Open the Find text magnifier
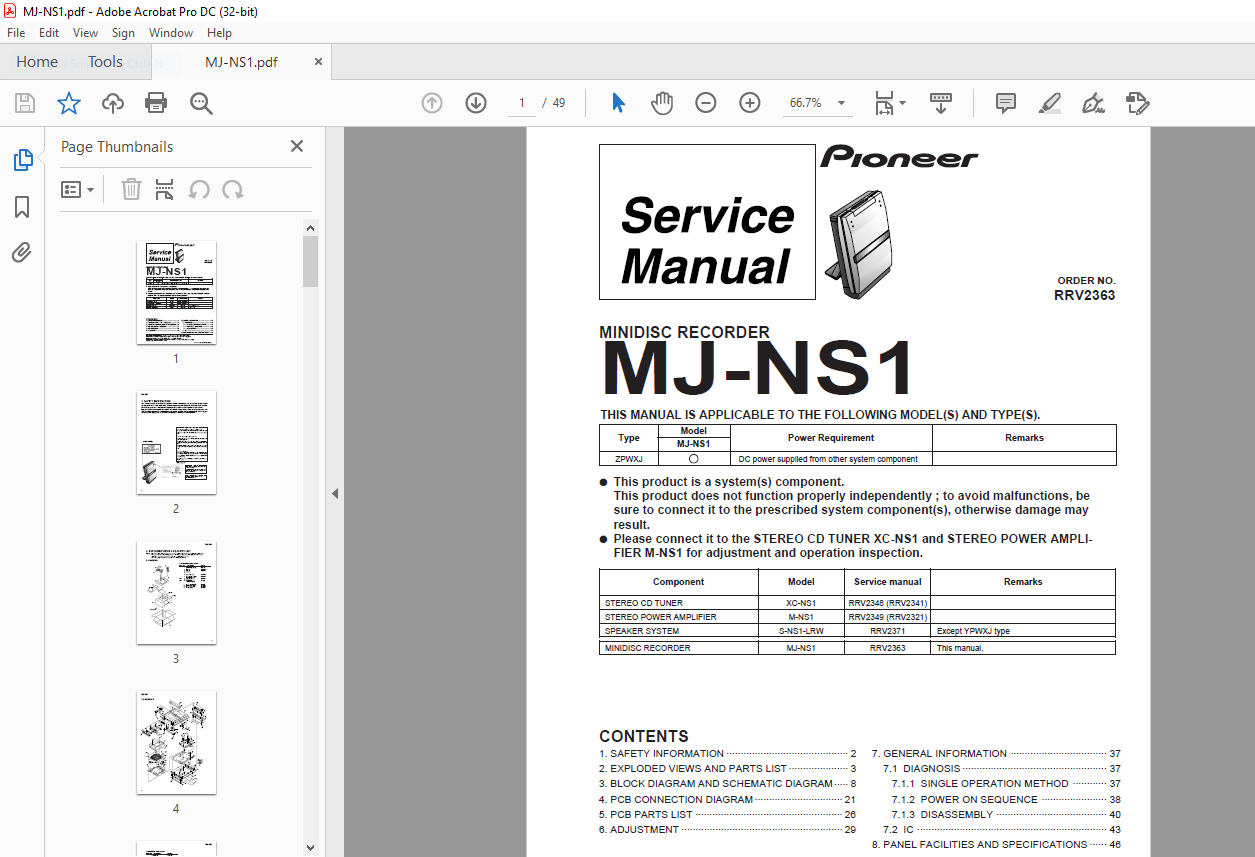Screen dimensions: 1255x857 201,103
